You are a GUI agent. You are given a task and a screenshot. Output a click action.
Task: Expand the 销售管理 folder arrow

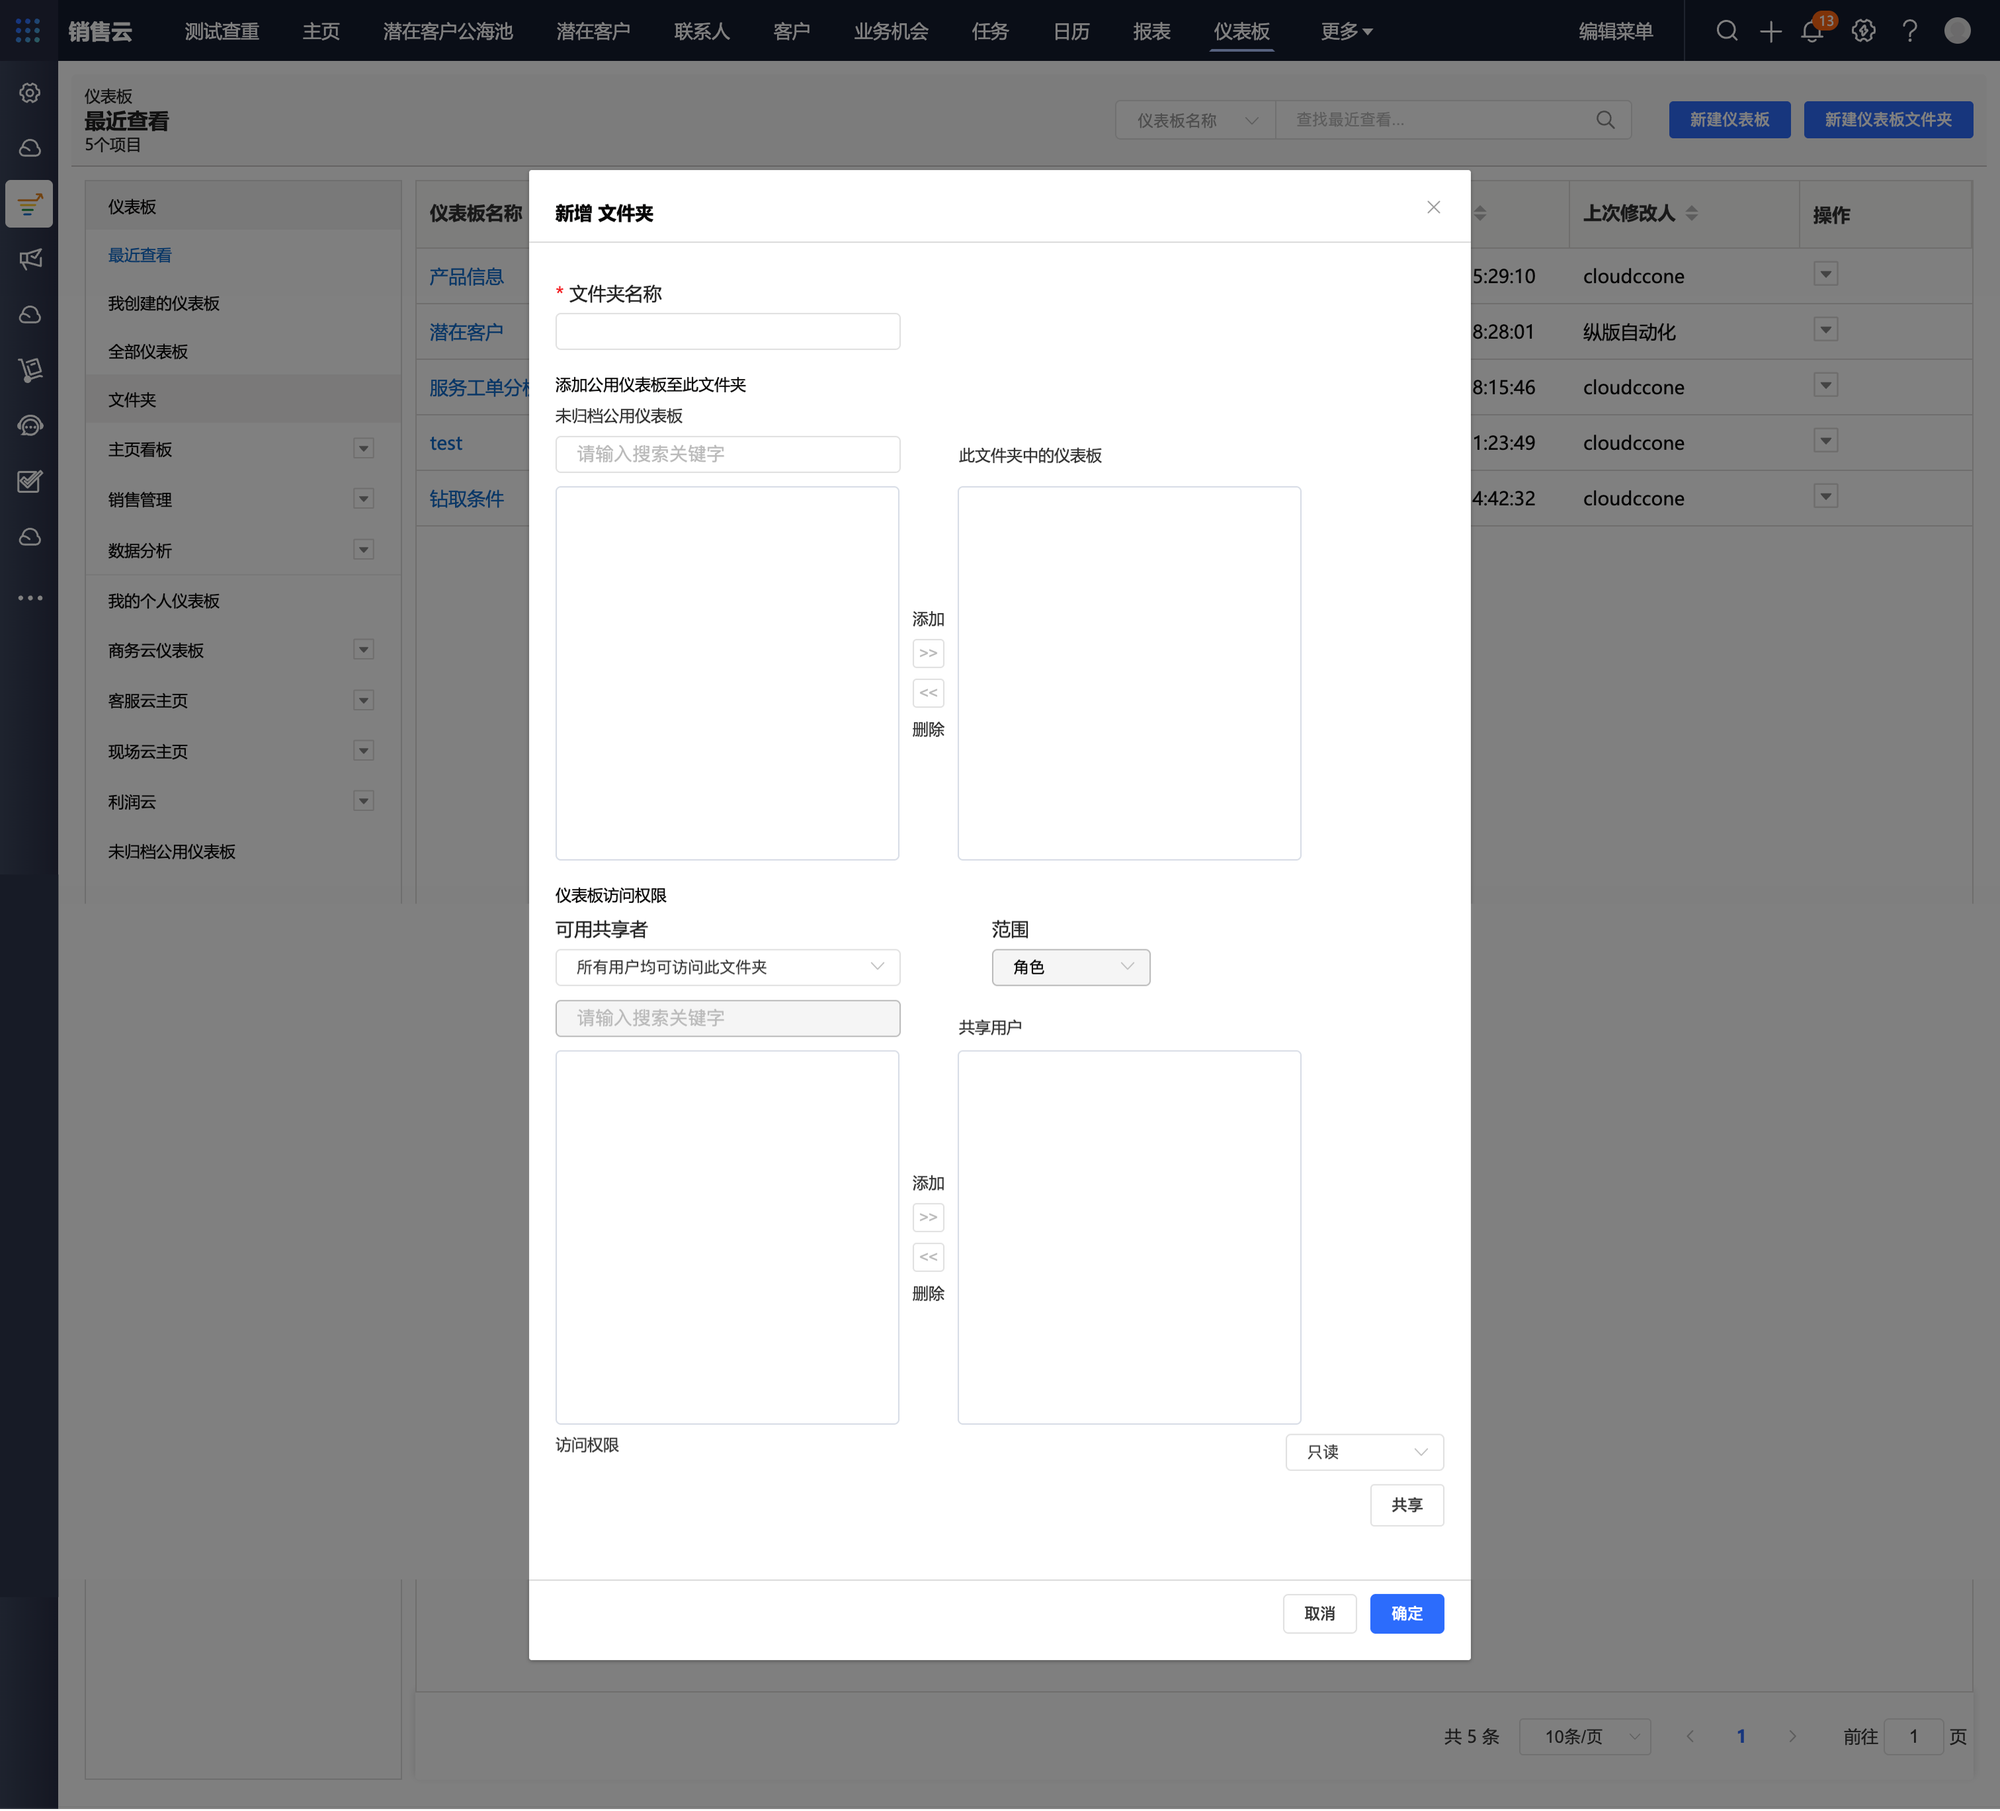pyautogui.click(x=364, y=499)
